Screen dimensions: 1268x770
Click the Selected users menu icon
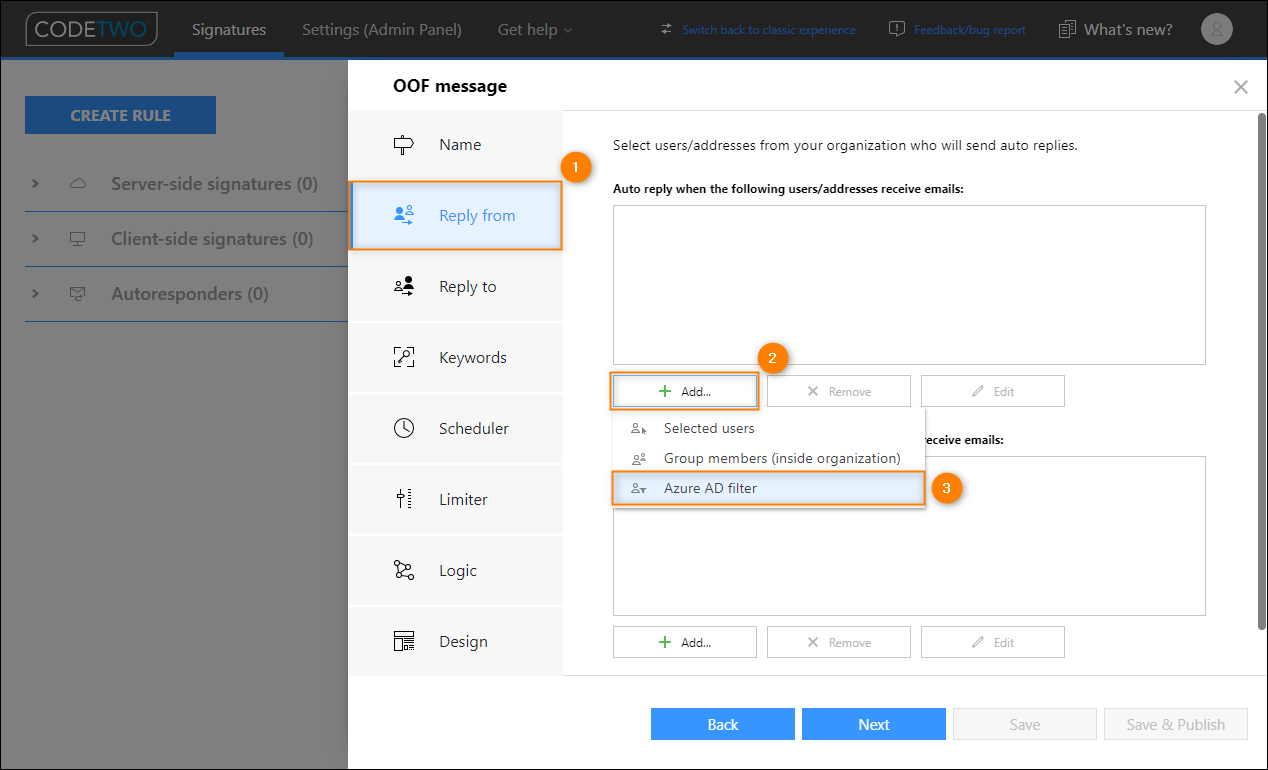(639, 428)
